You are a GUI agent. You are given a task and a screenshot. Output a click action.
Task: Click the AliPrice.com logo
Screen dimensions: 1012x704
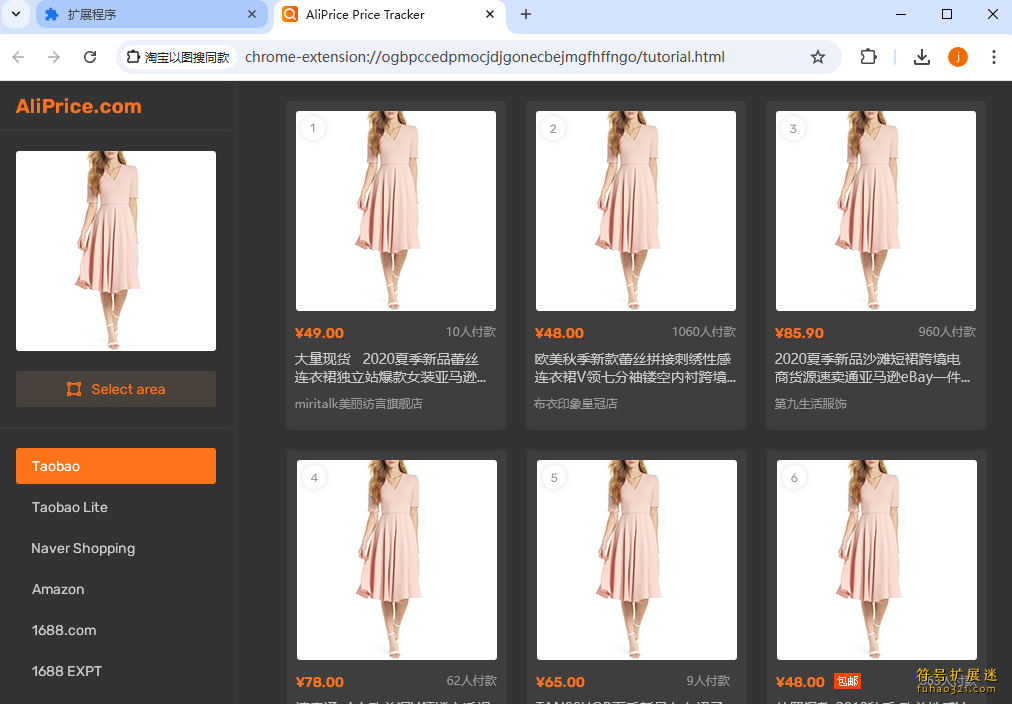click(79, 106)
